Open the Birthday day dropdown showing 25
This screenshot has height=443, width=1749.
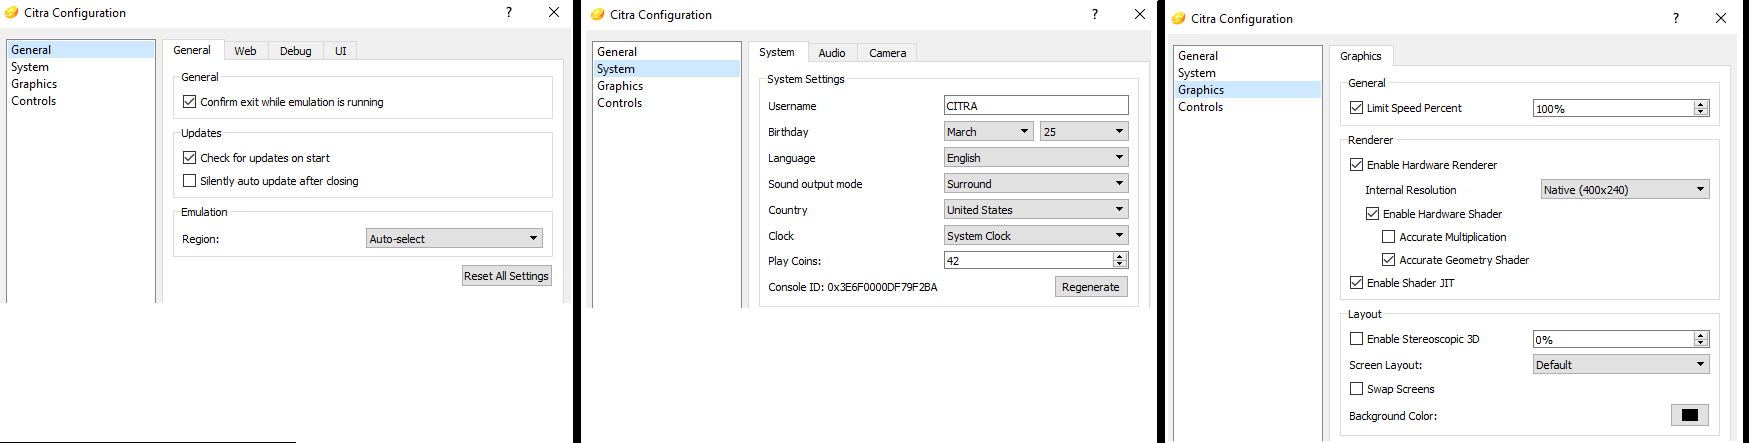point(1085,132)
